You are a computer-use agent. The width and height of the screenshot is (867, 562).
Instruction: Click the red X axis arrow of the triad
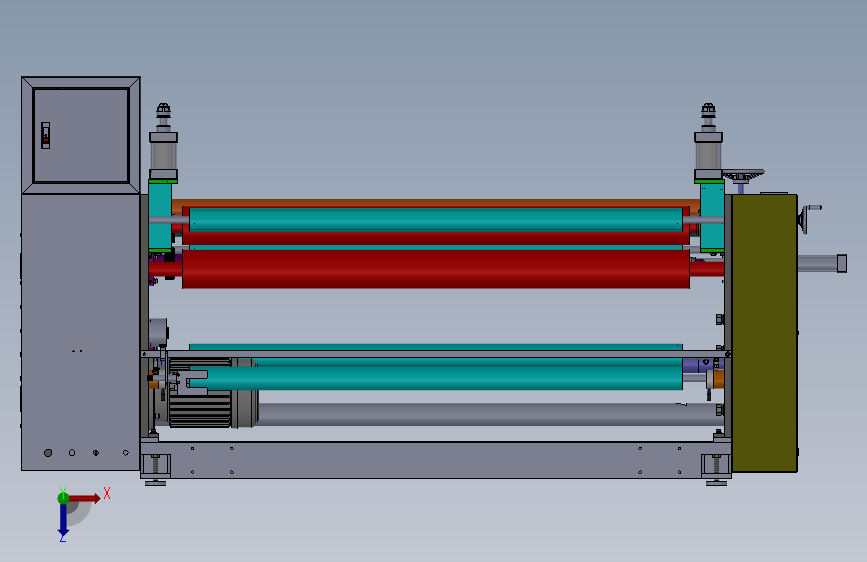pyautogui.click(x=84, y=498)
